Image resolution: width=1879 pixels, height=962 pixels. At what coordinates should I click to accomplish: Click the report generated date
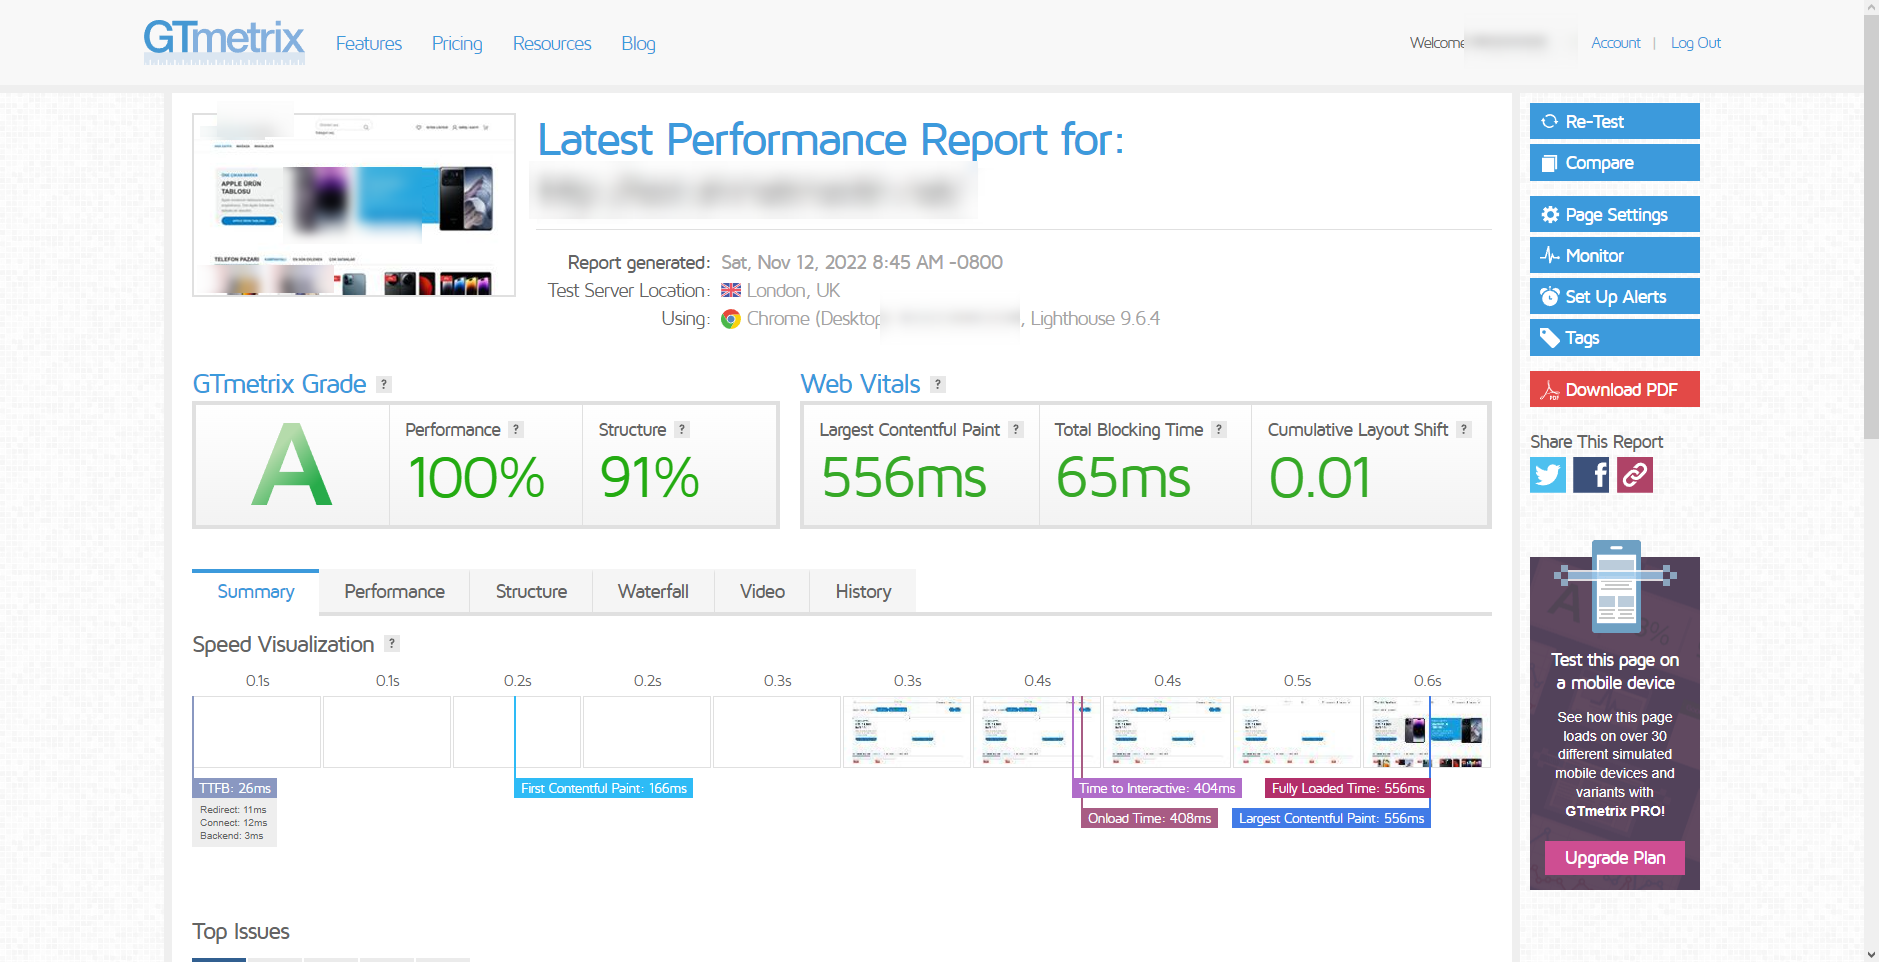[862, 262]
